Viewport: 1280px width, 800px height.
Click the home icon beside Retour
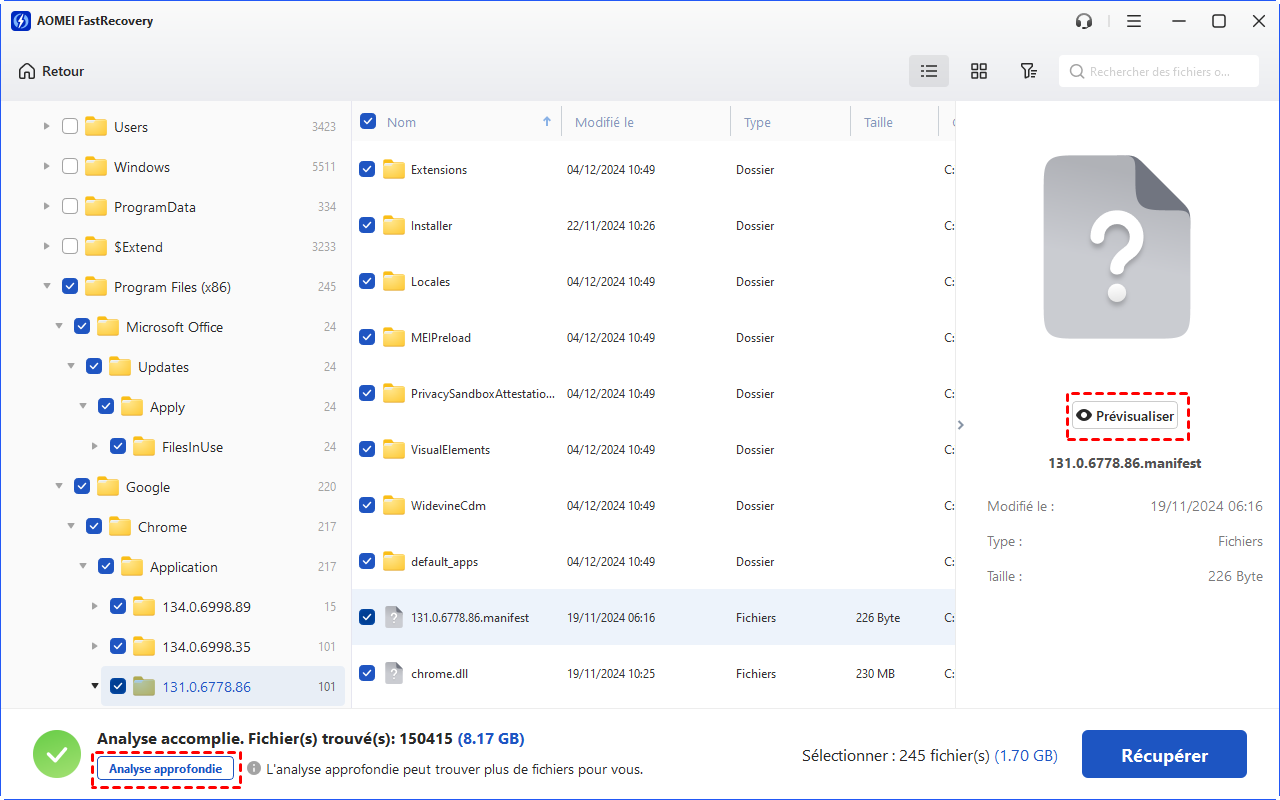coord(27,71)
